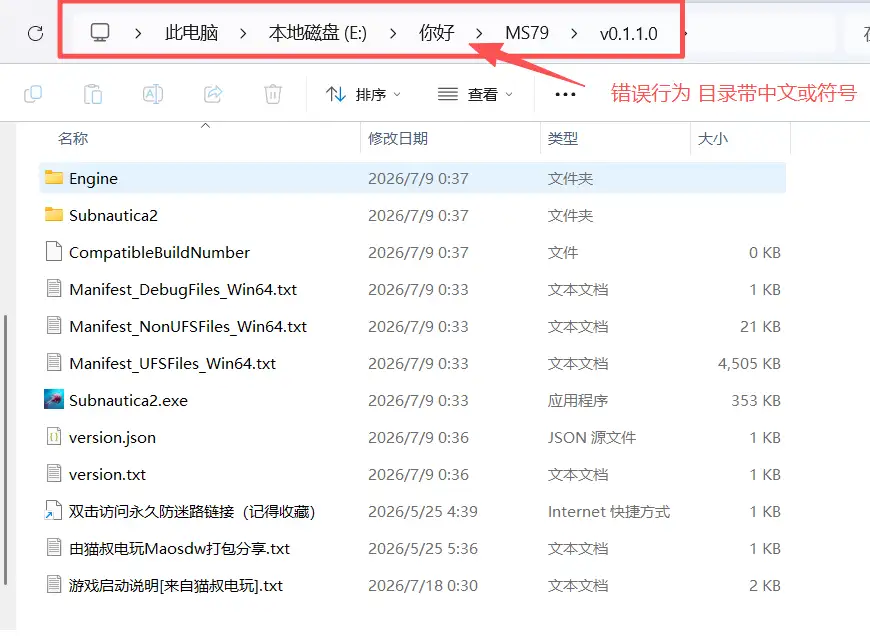The image size is (870, 636).
Task: Click the Manifest_UFSFiles_Win64.txt file icon
Action: [54, 362]
